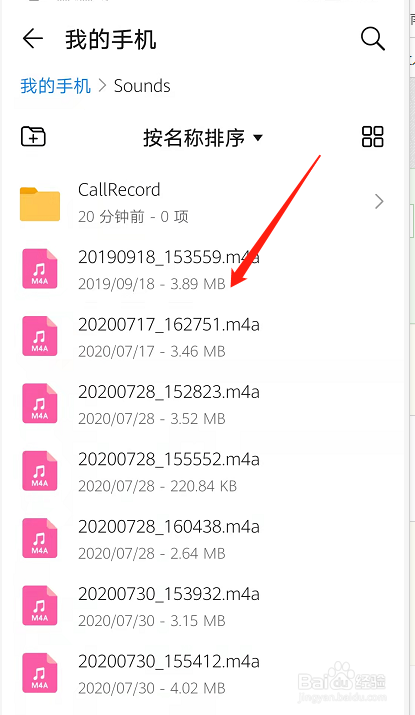Open the sort by name dropdown

coord(203,137)
